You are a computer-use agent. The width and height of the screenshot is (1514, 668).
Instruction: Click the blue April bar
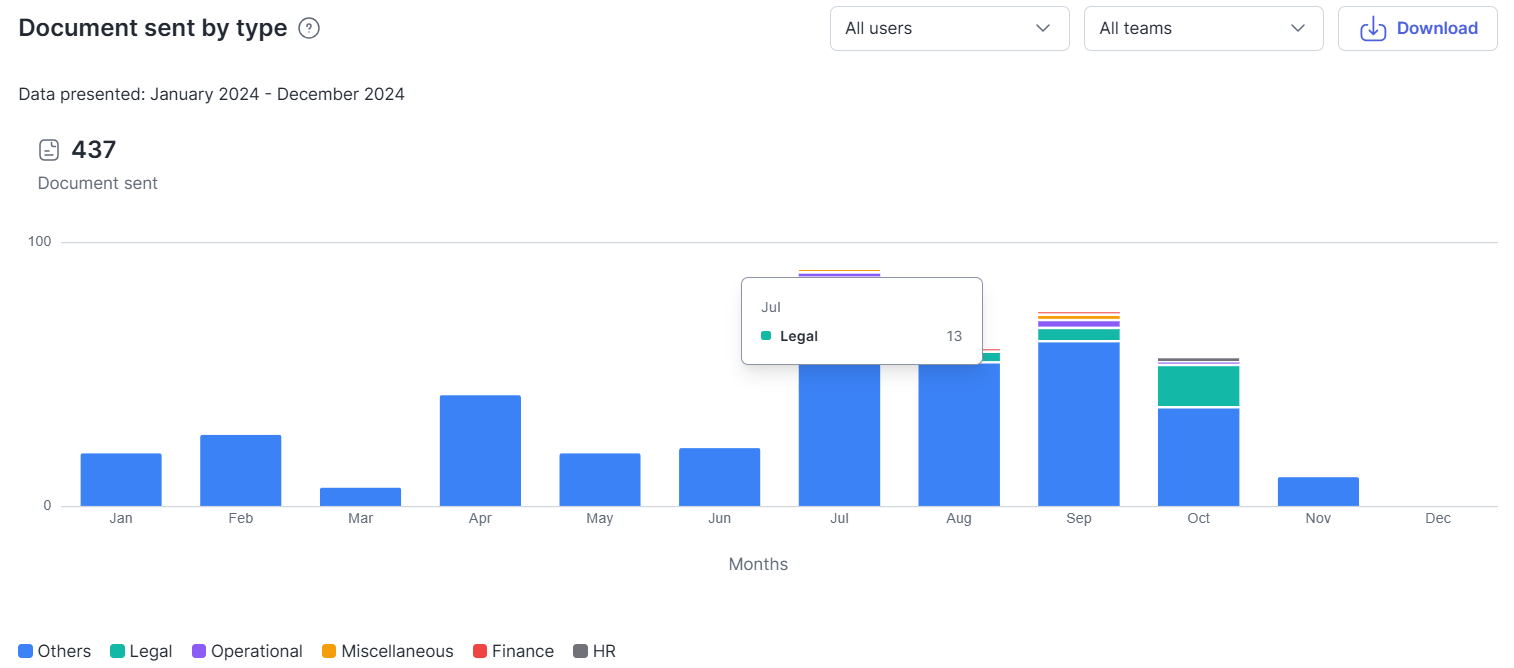point(480,450)
